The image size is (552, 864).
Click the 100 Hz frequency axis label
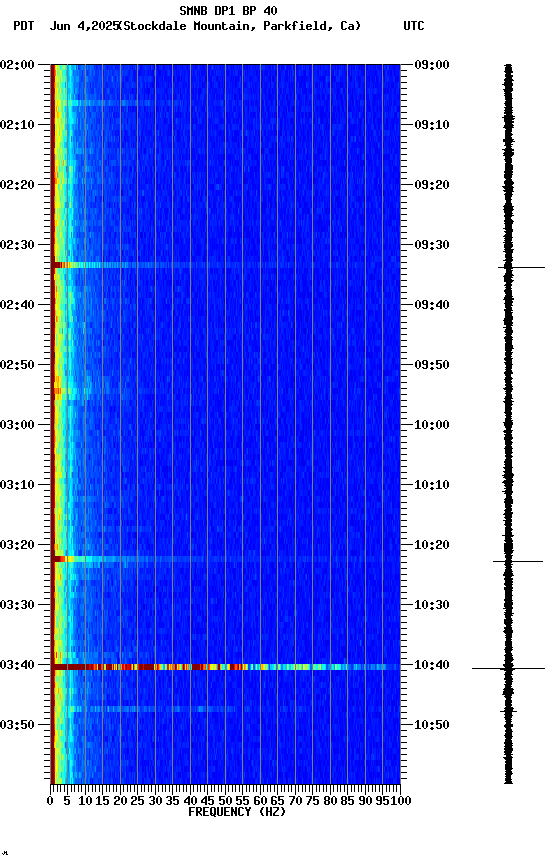(x=400, y=801)
